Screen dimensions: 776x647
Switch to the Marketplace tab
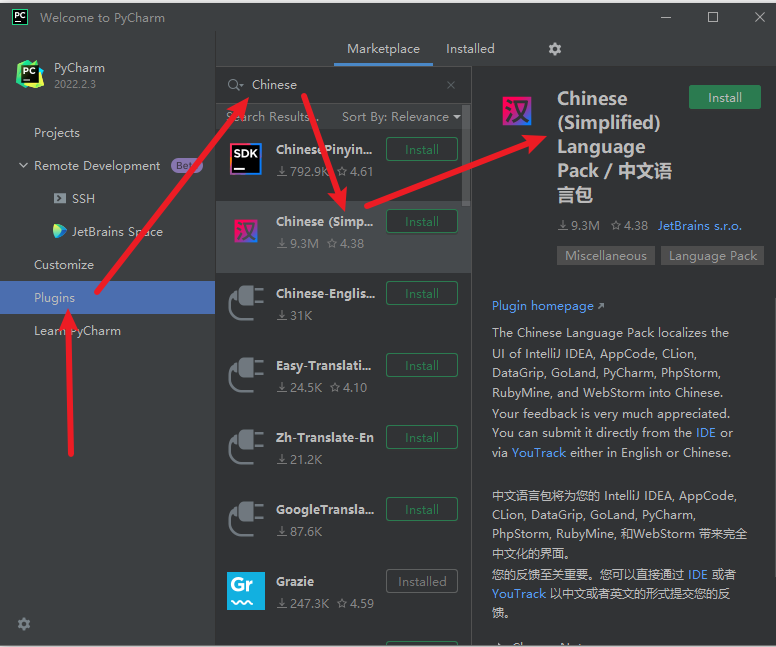(x=384, y=49)
